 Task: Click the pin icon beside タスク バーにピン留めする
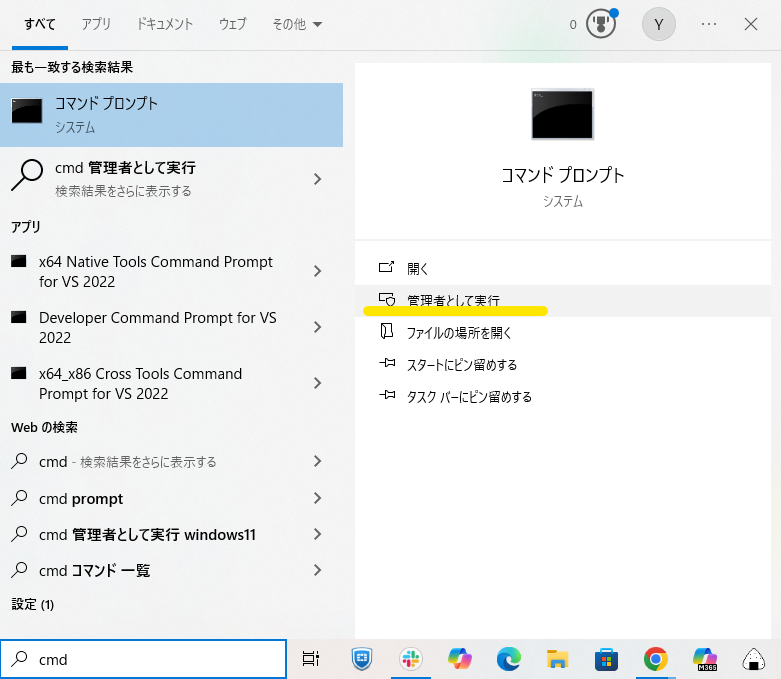(387, 395)
